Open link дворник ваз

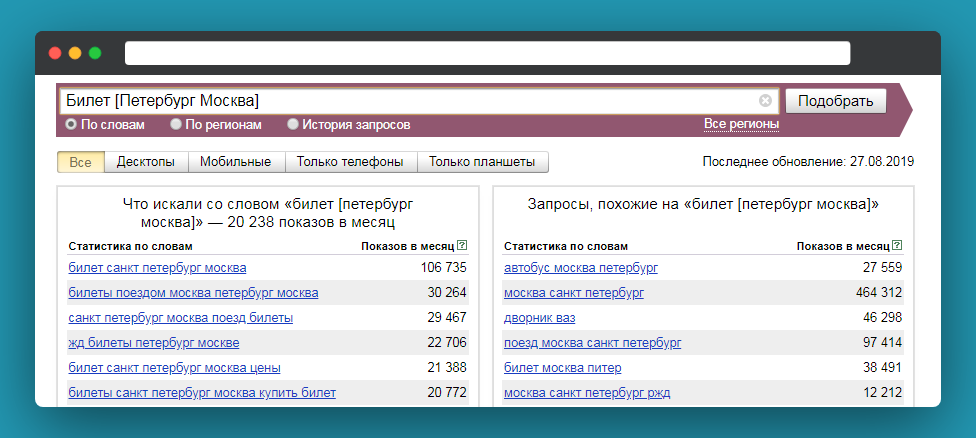540,318
